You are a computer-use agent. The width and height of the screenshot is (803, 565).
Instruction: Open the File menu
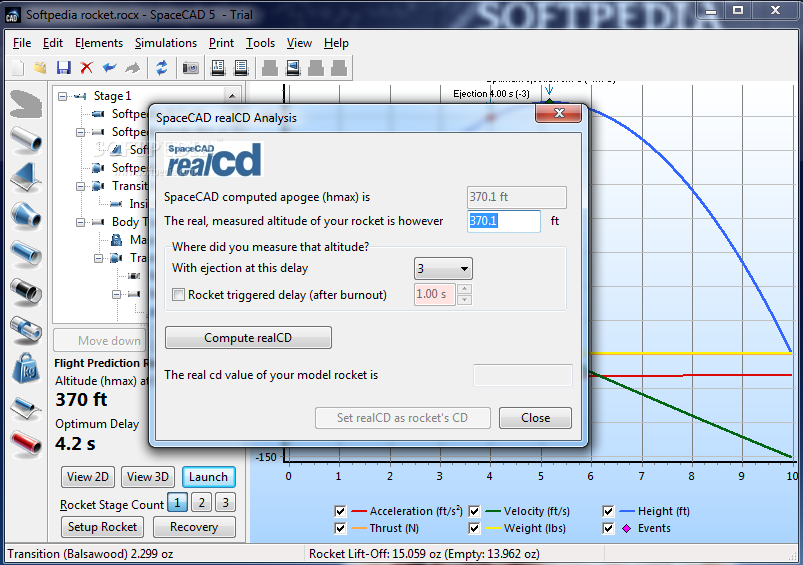point(22,43)
